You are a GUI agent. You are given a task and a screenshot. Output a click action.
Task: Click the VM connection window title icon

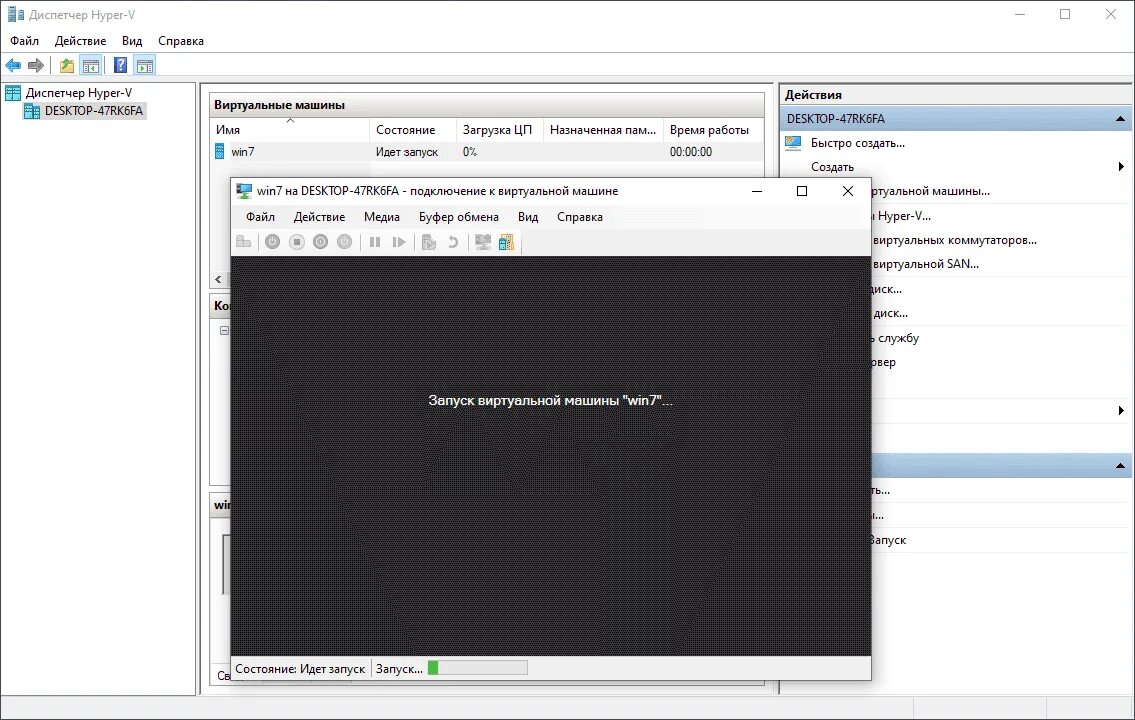pyautogui.click(x=244, y=191)
